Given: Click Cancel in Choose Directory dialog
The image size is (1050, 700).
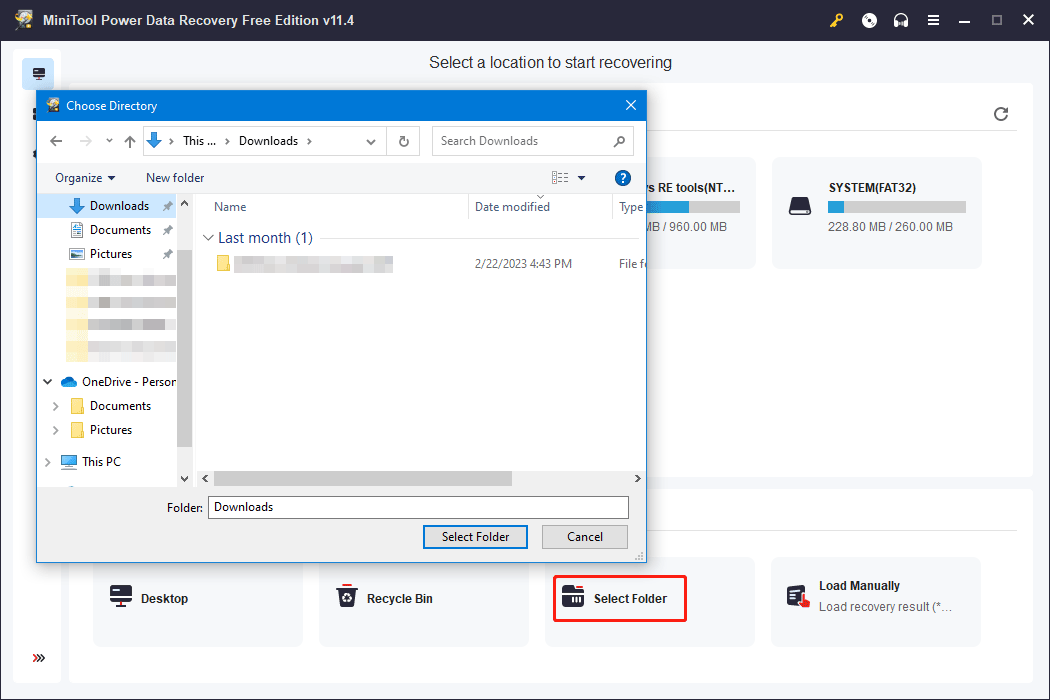Looking at the screenshot, I should 585,537.
